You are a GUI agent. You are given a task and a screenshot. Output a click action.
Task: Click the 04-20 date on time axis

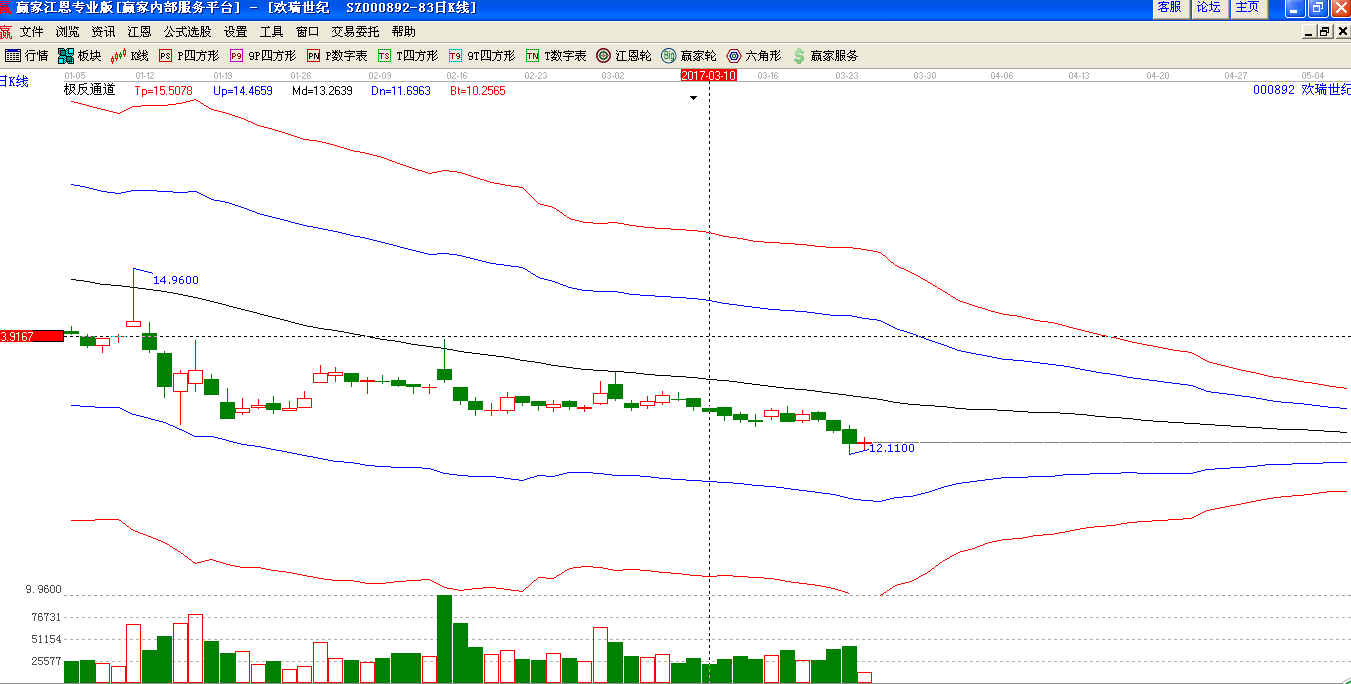click(x=1158, y=75)
